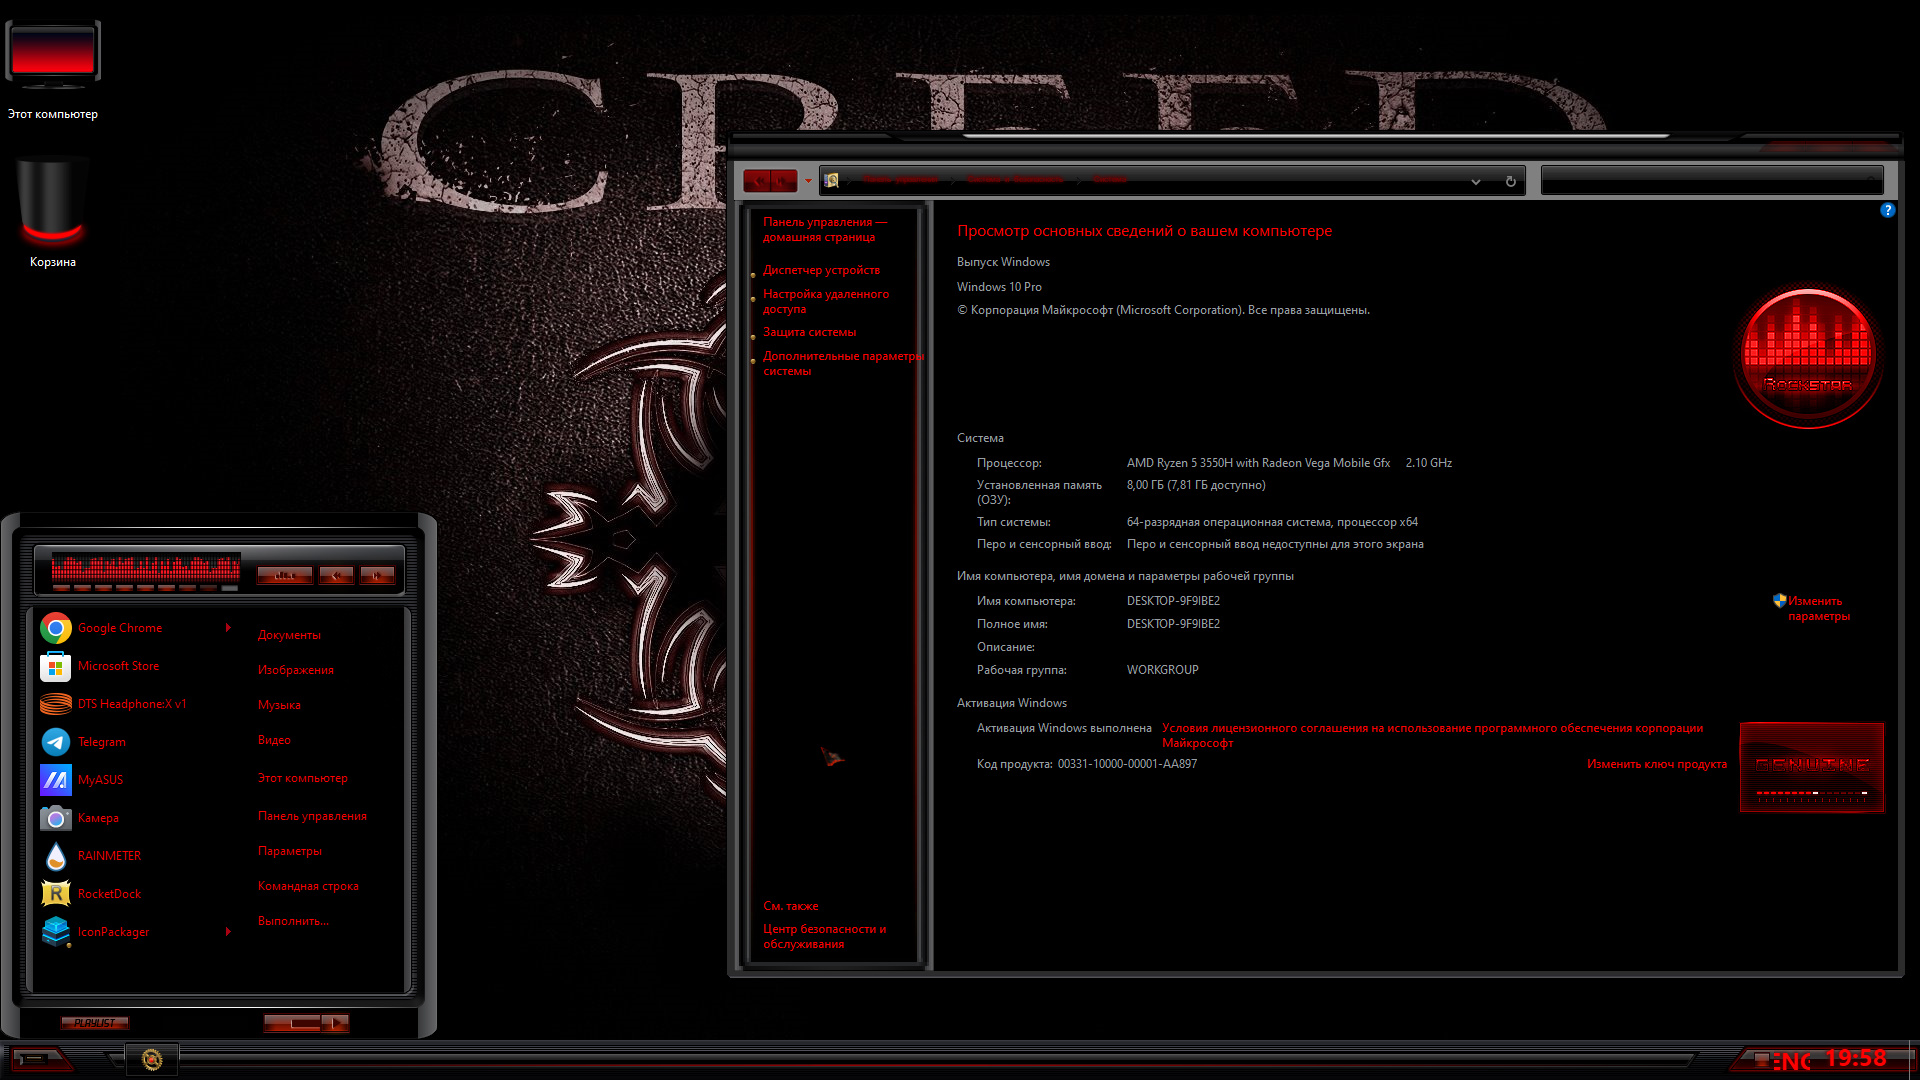Click the blue help question mark icon
The image size is (1920, 1080).
point(1887,210)
